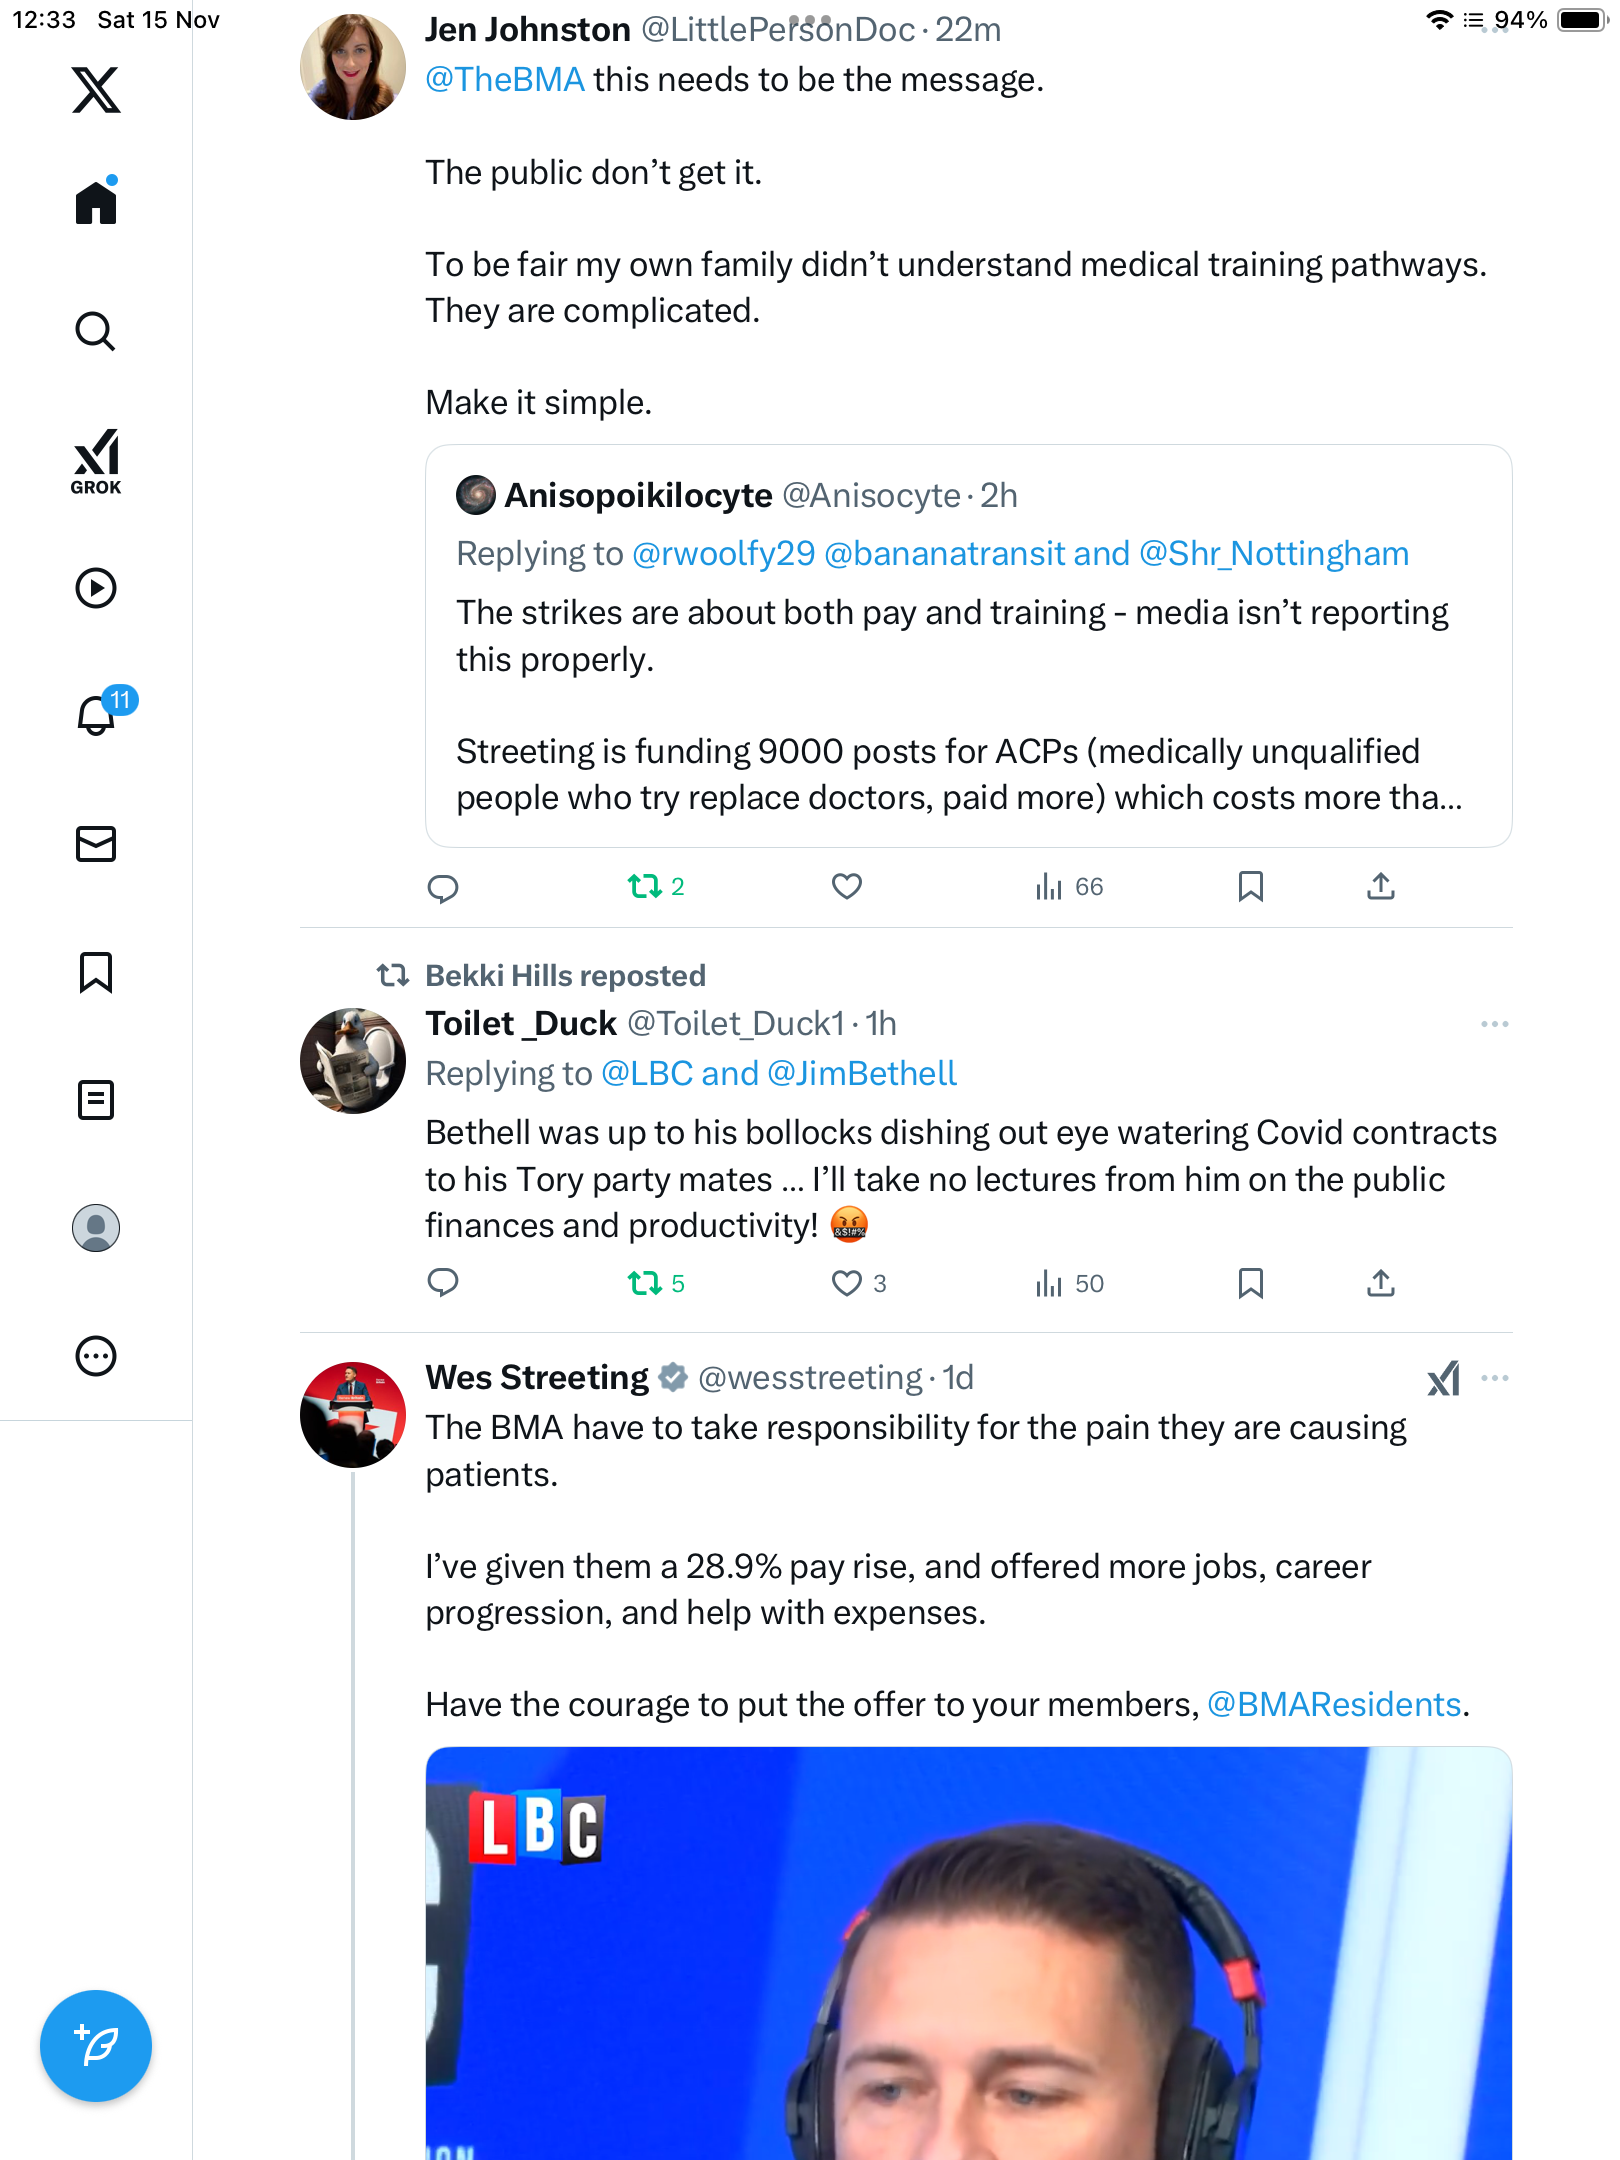Screen dimensions: 1620x2160
Task: Open the Video play tab in sidebar
Action: pos(96,588)
